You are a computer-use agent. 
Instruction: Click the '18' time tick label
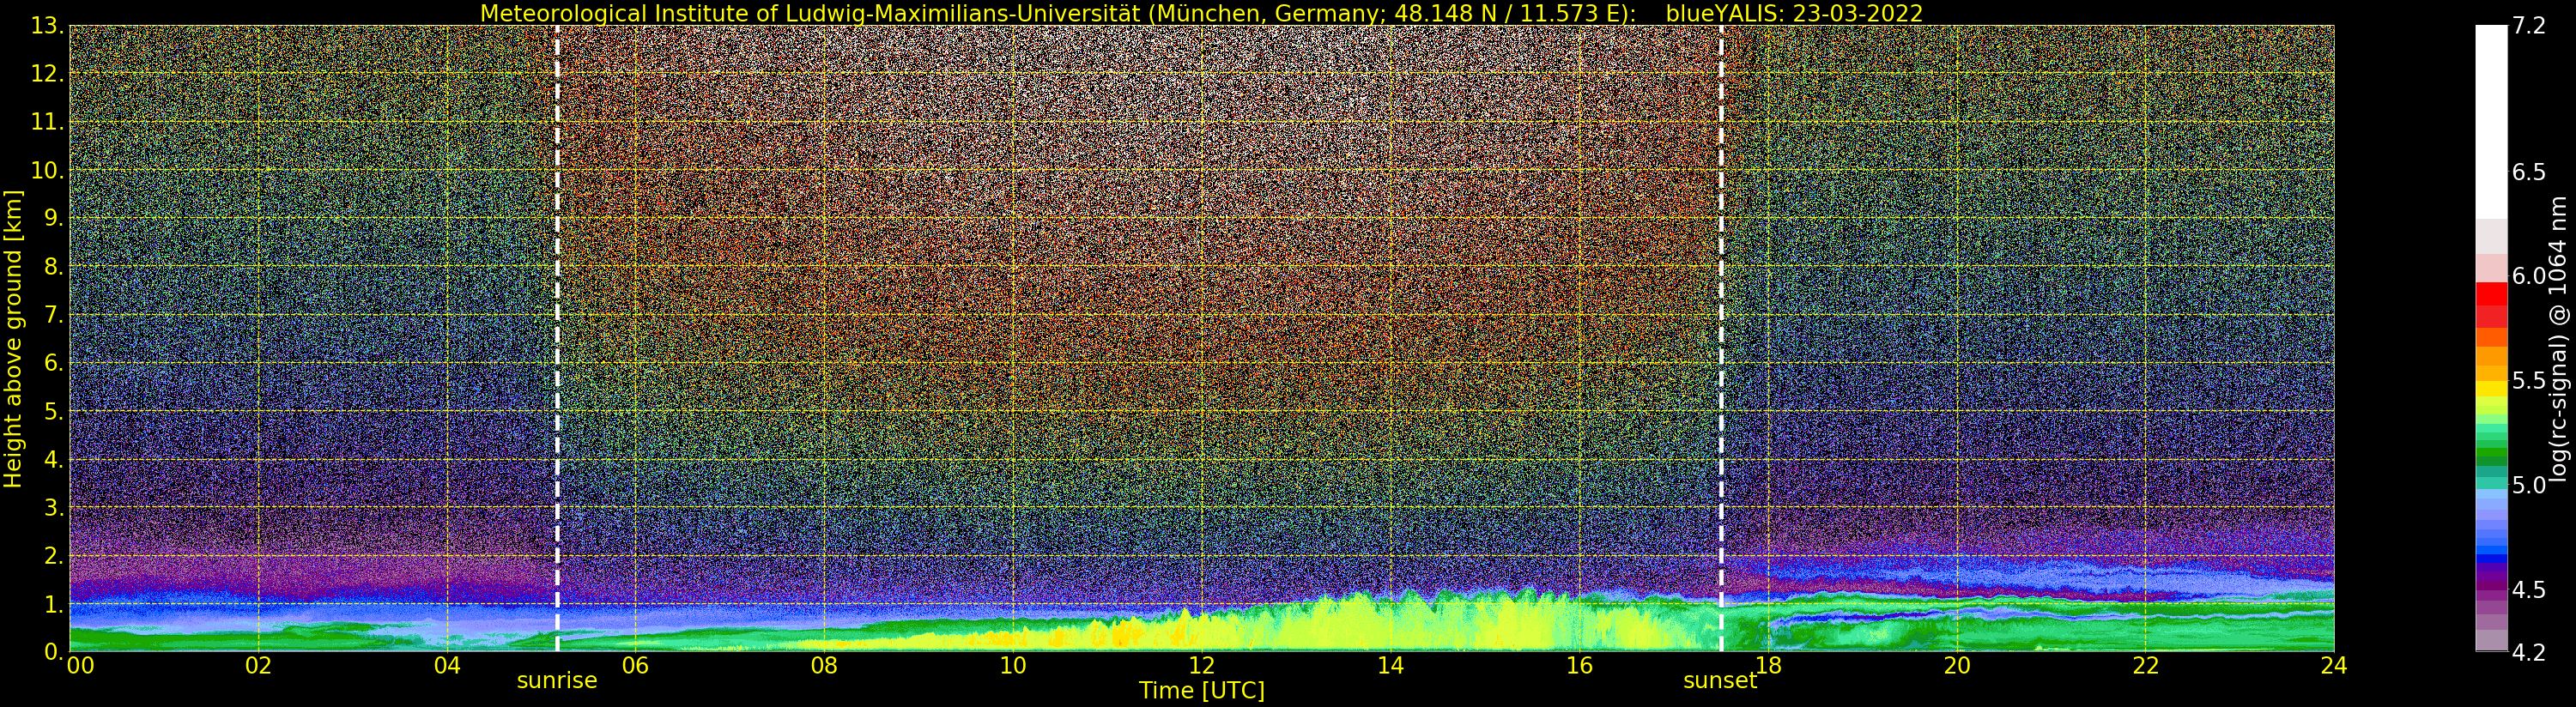pos(1768,666)
